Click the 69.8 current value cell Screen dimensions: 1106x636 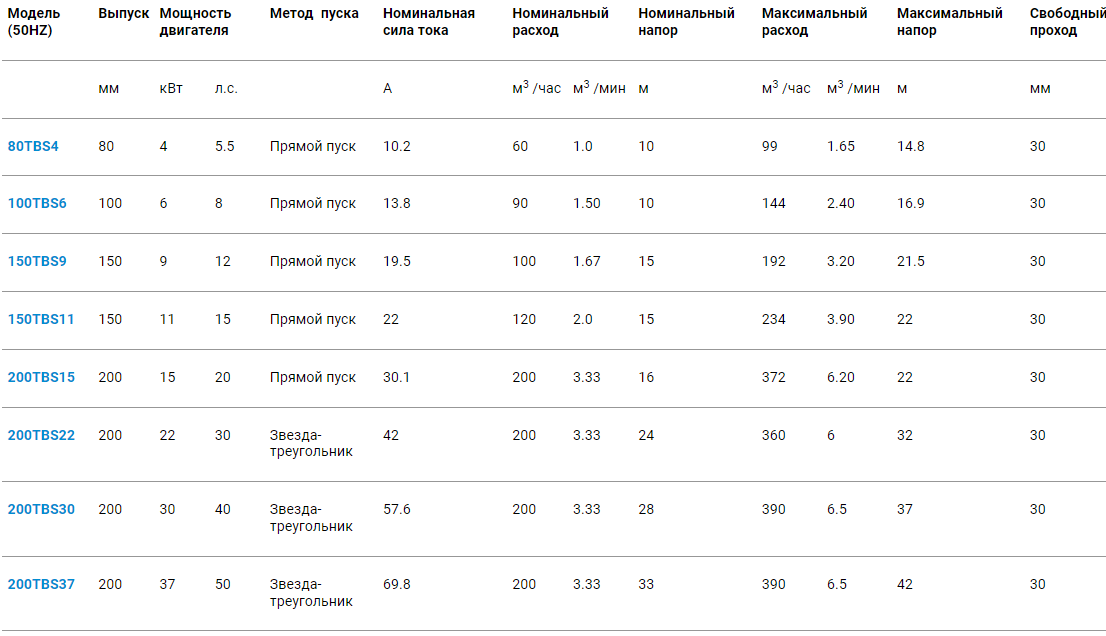(x=397, y=584)
